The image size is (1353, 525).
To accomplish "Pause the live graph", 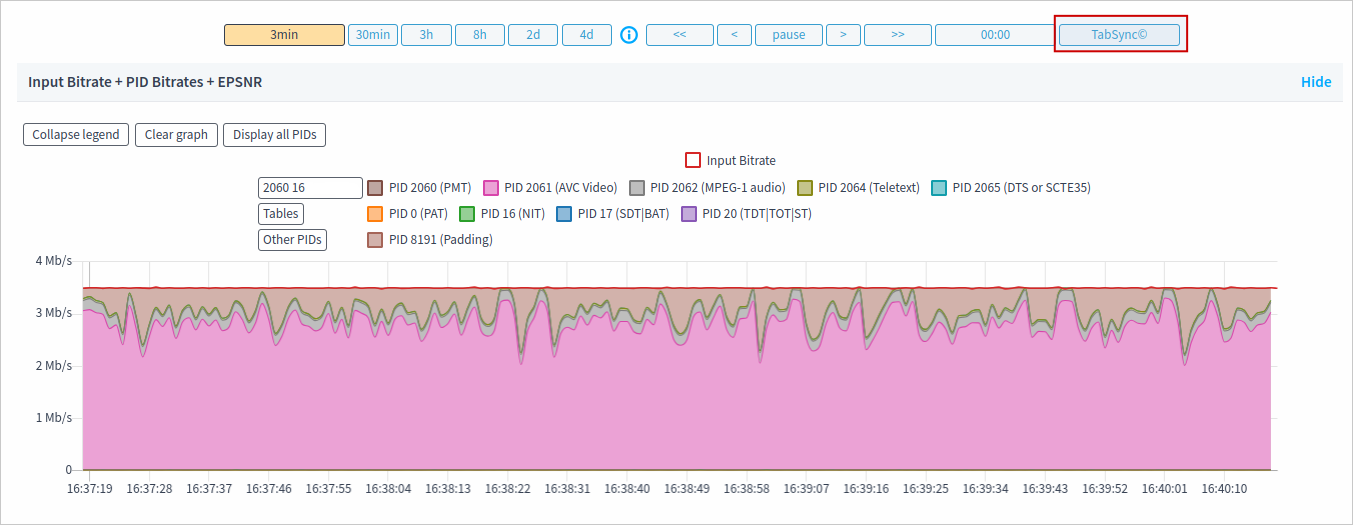I will pyautogui.click(x=788, y=35).
